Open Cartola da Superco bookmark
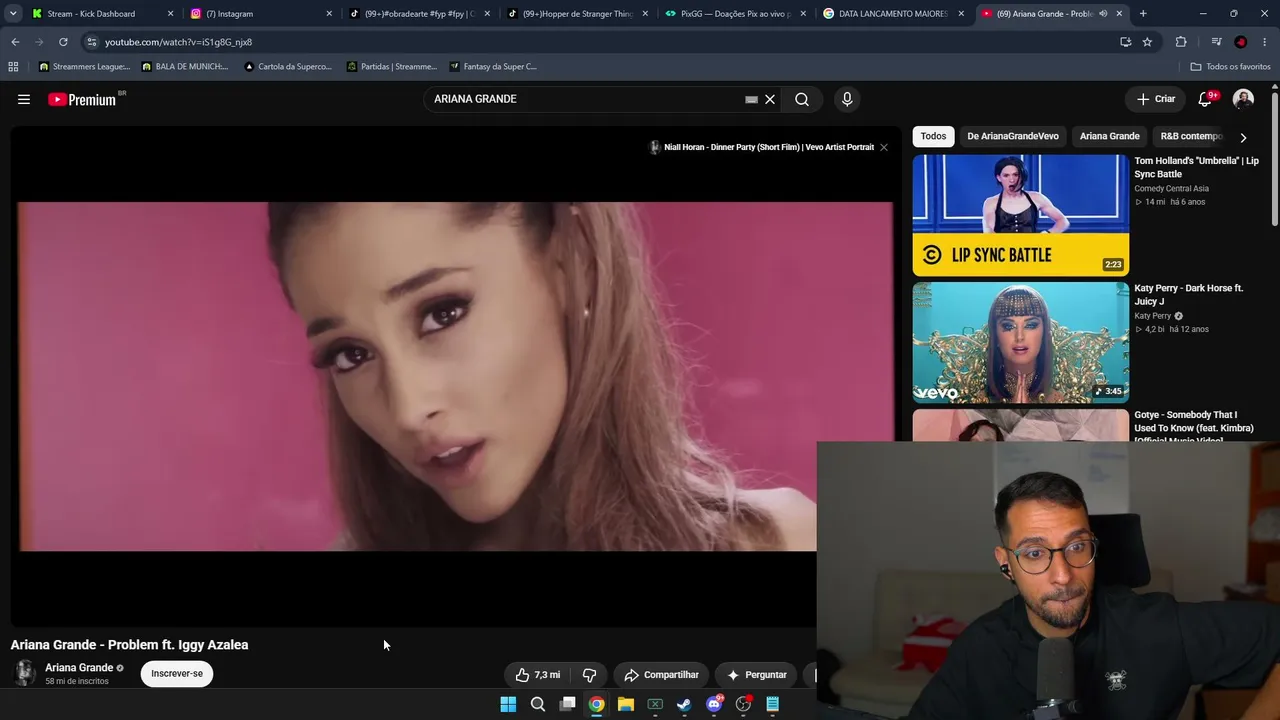 point(288,67)
